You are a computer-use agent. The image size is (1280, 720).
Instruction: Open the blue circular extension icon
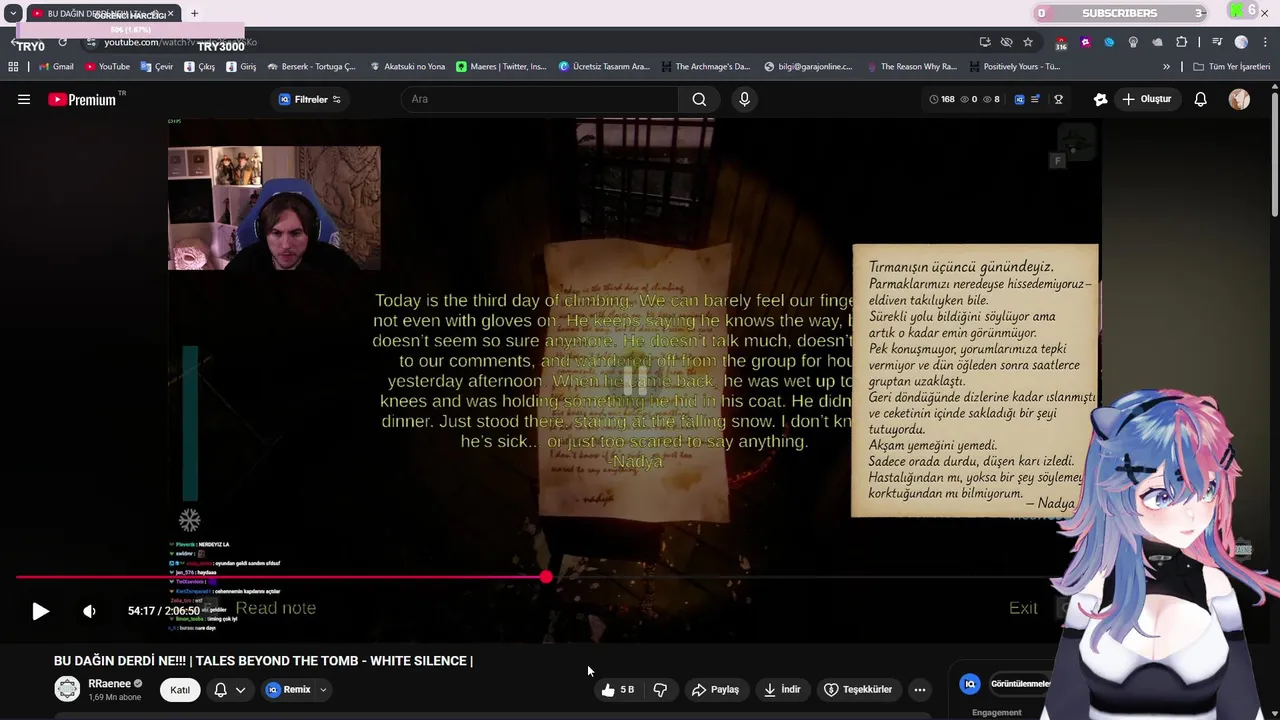point(1109,42)
